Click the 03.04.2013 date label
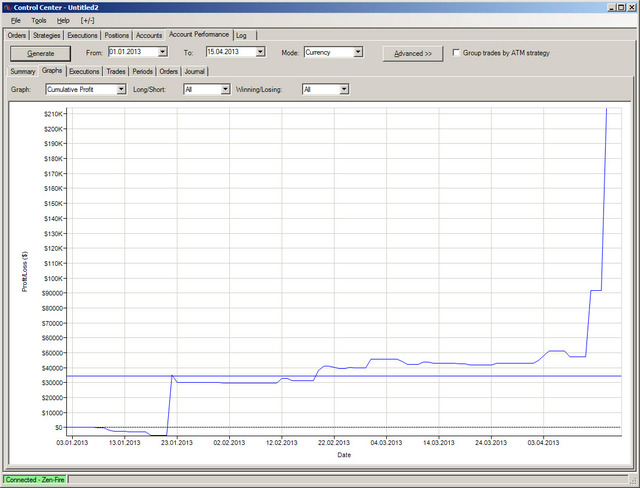 pos(543,443)
